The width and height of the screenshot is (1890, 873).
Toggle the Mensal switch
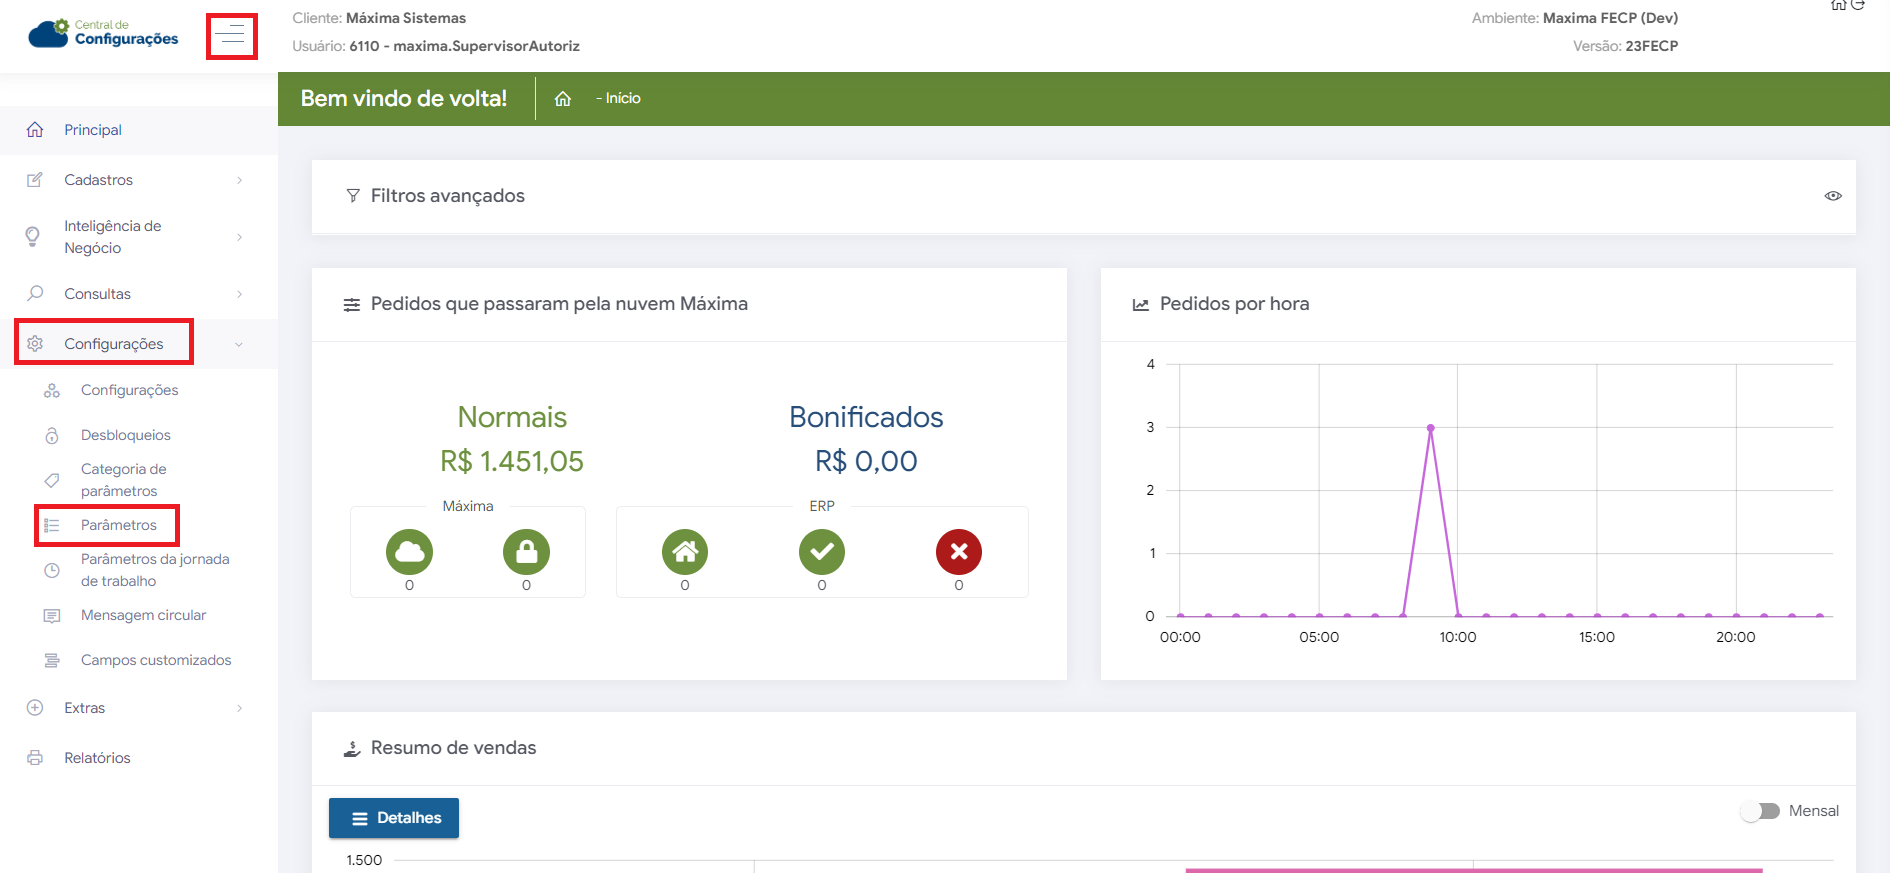tap(1761, 811)
